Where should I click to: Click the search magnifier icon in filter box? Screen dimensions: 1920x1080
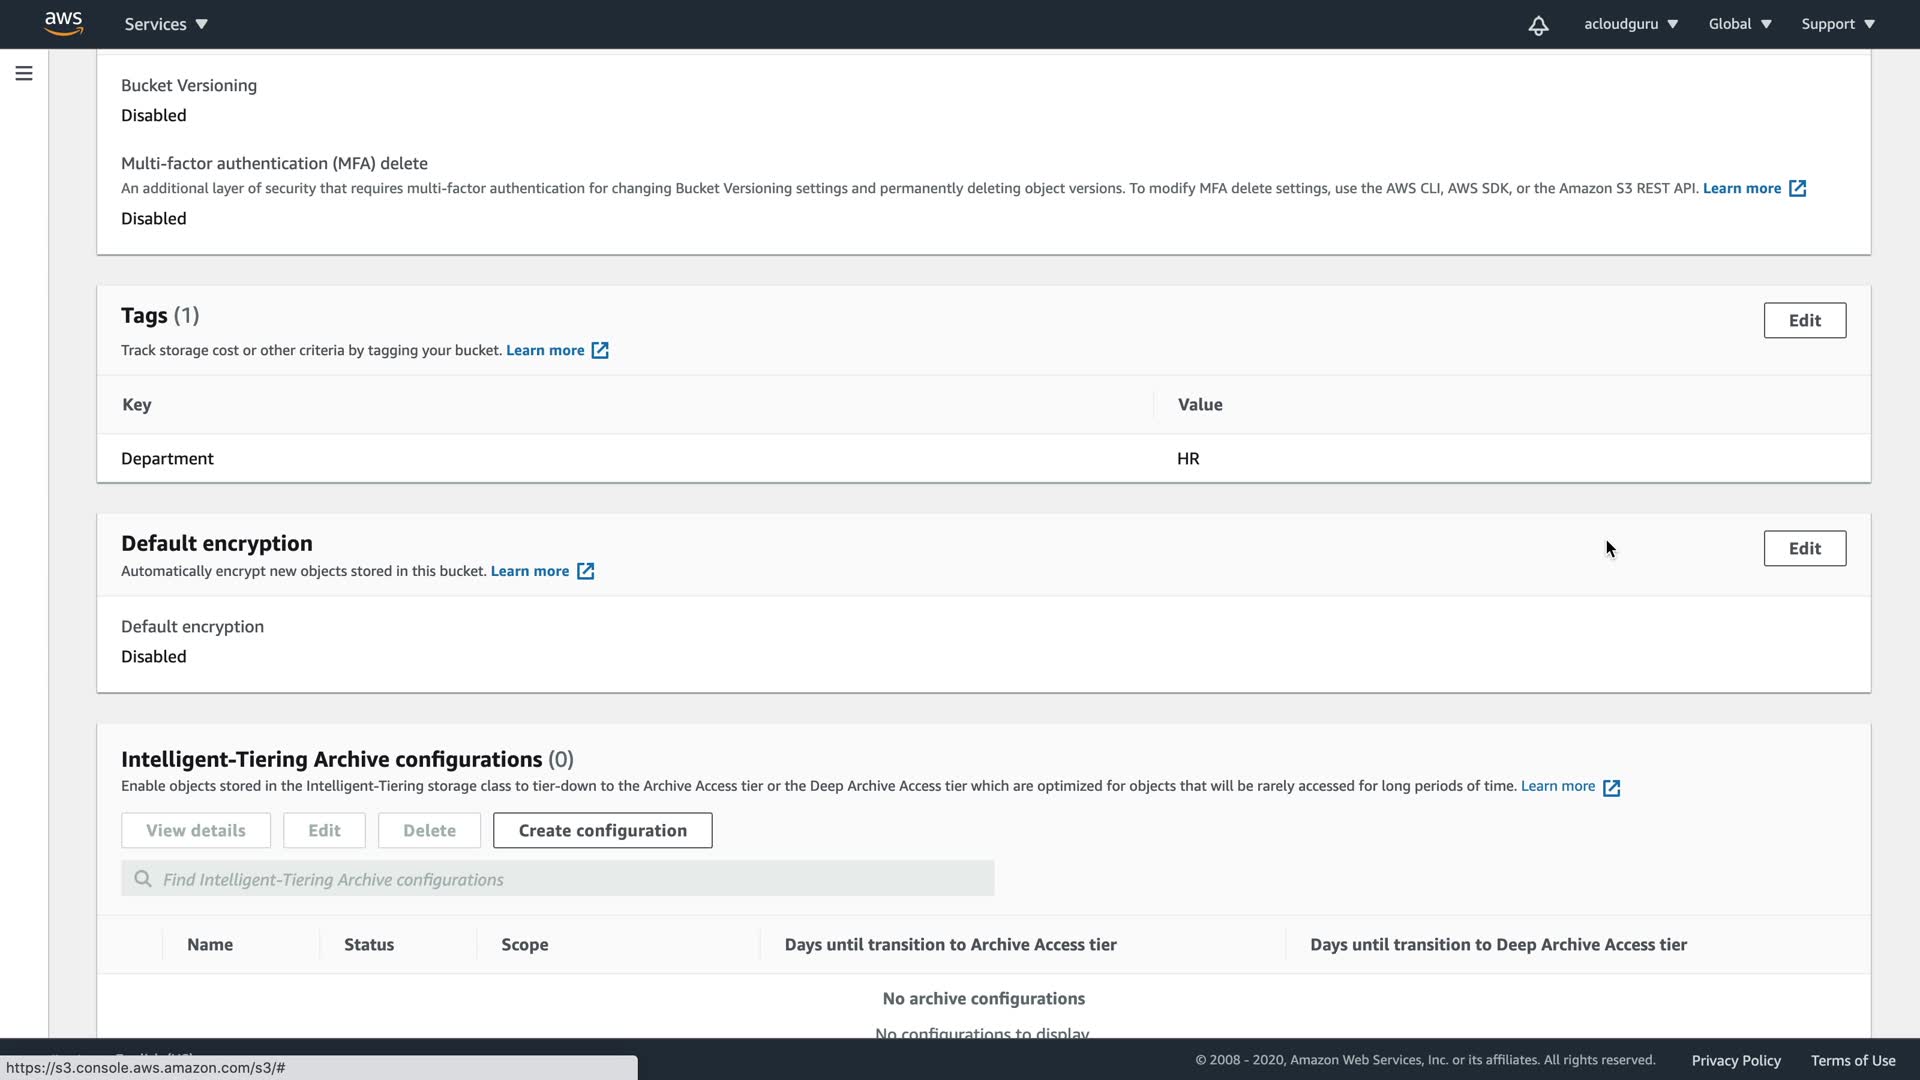click(143, 879)
